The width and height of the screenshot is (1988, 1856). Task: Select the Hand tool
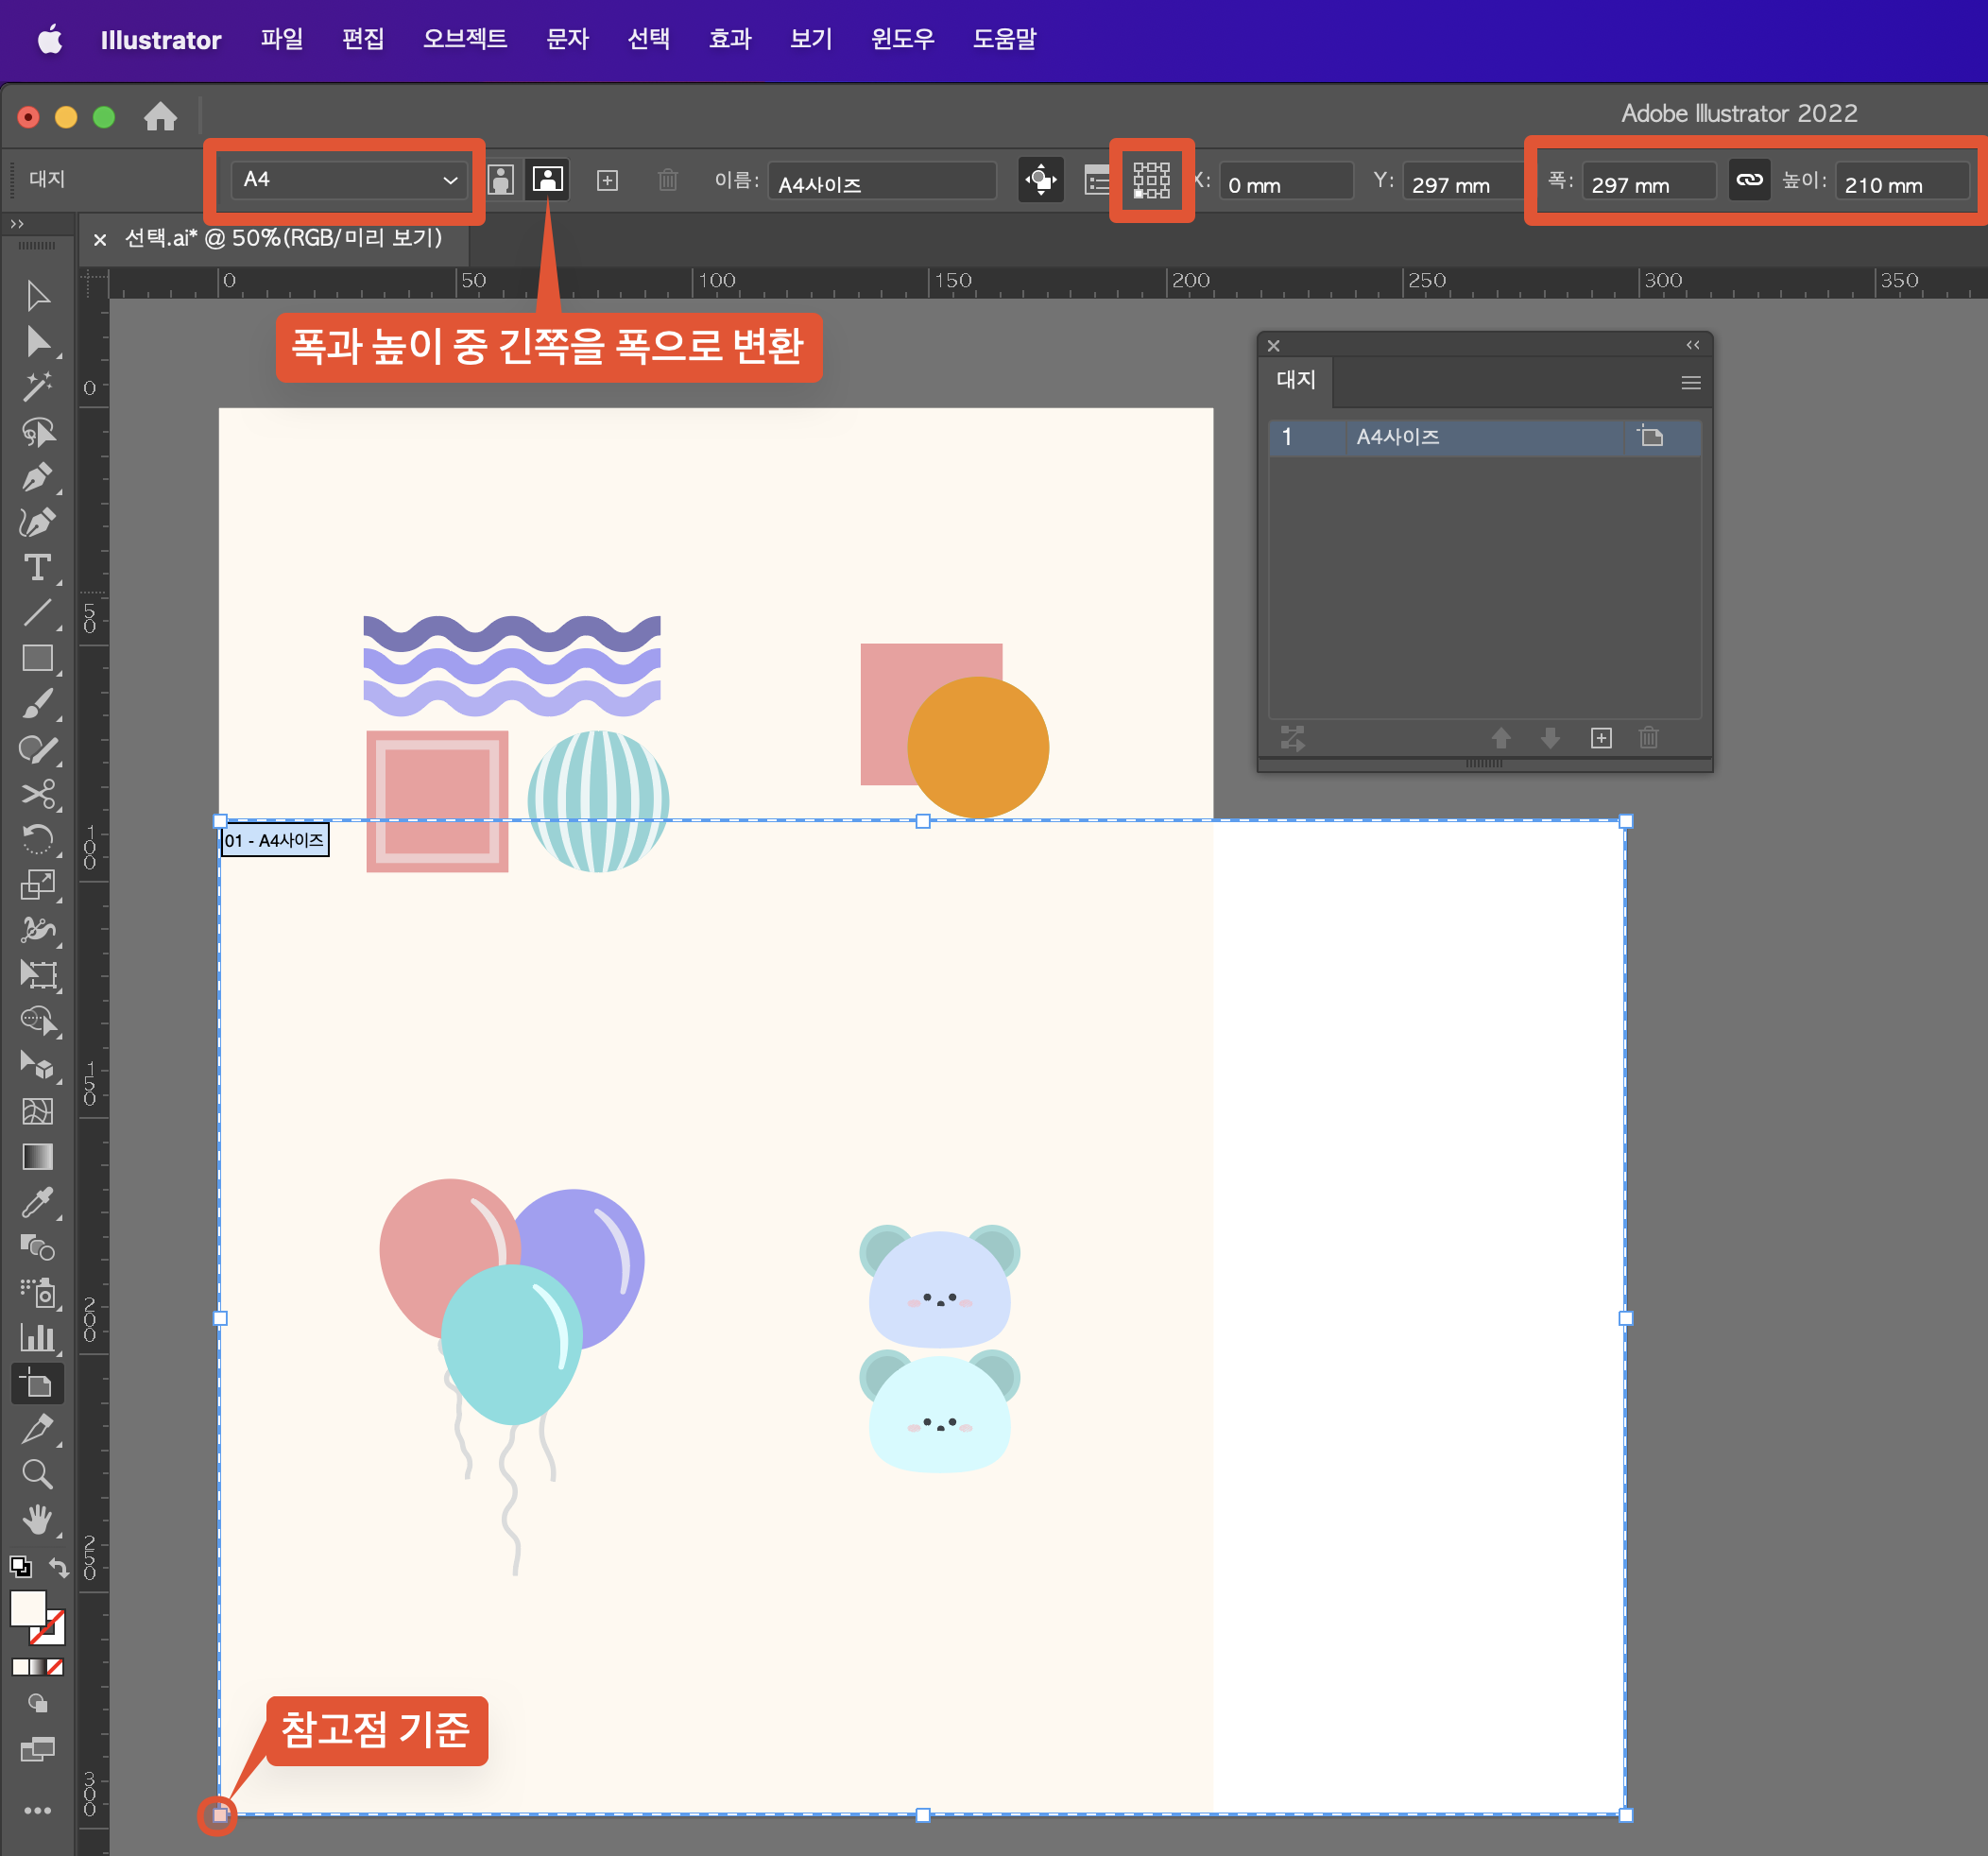38,1519
